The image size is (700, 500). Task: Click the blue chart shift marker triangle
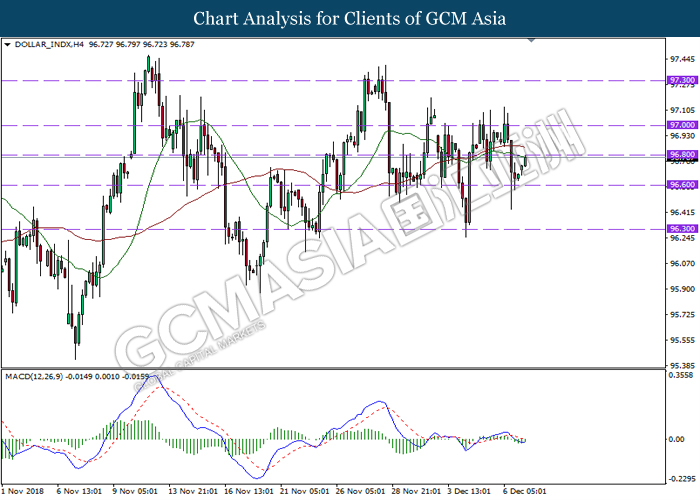531,40
